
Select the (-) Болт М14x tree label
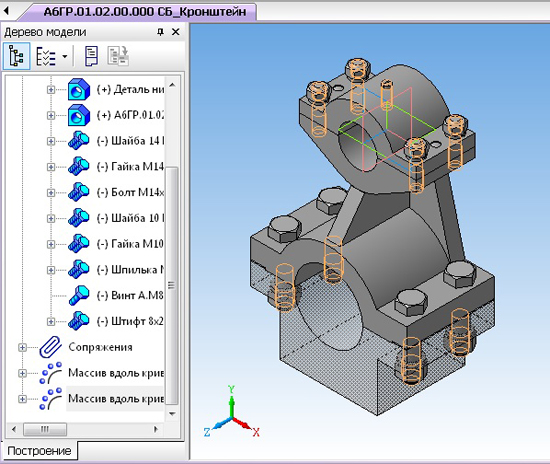tap(130, 193)
